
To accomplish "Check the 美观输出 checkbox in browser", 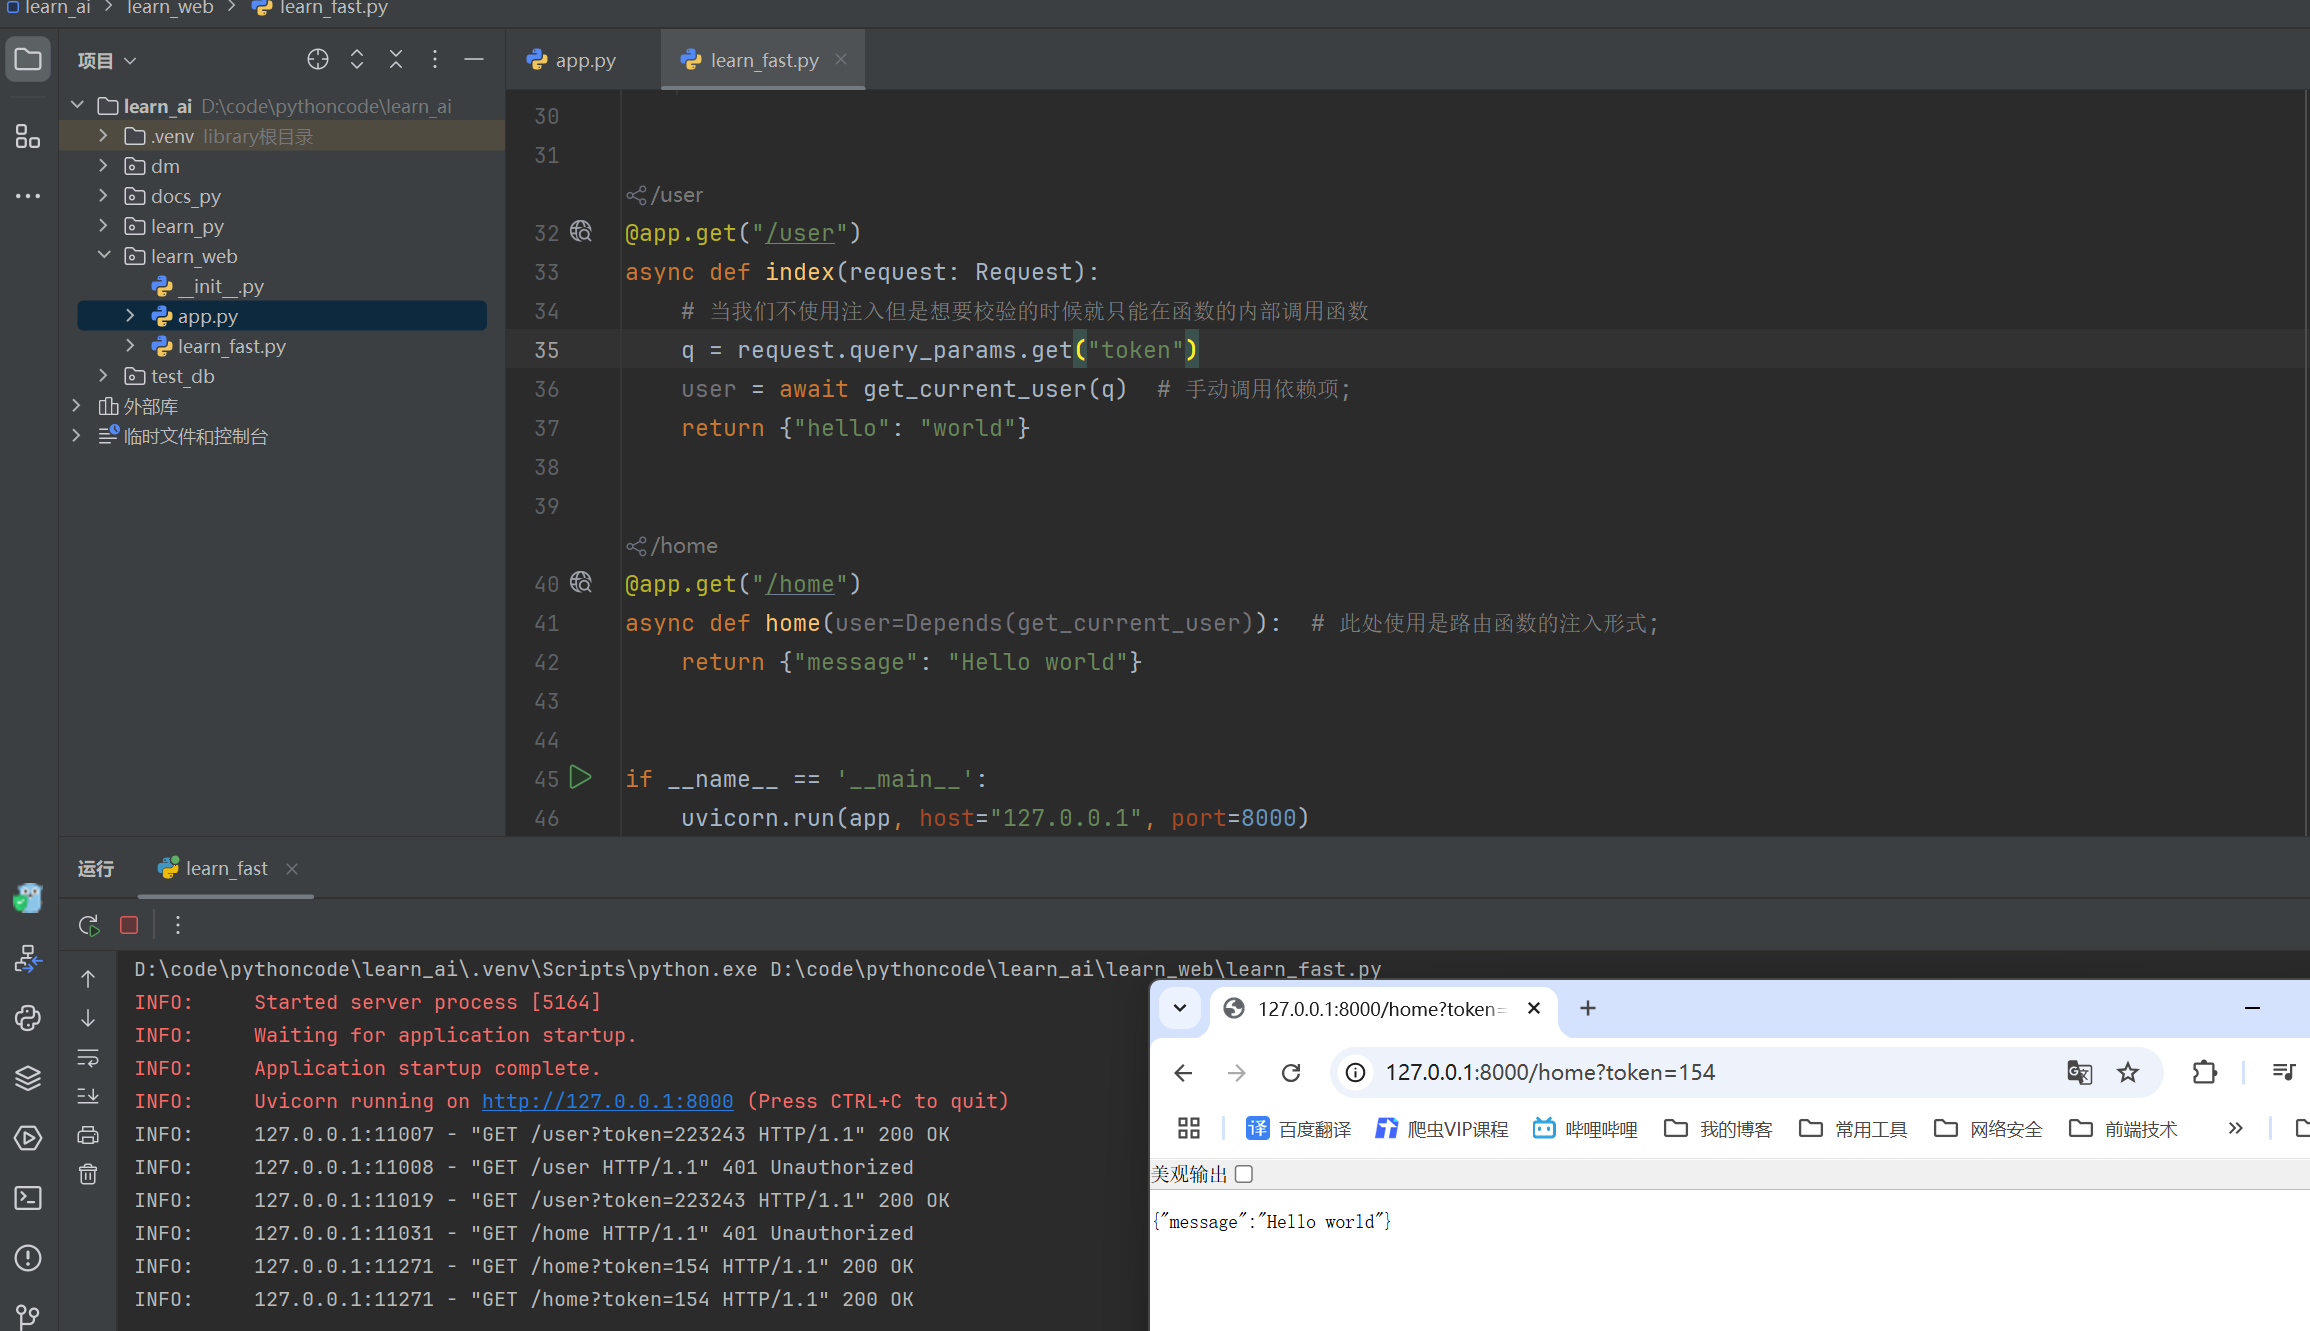I will click(1243, 1174).
